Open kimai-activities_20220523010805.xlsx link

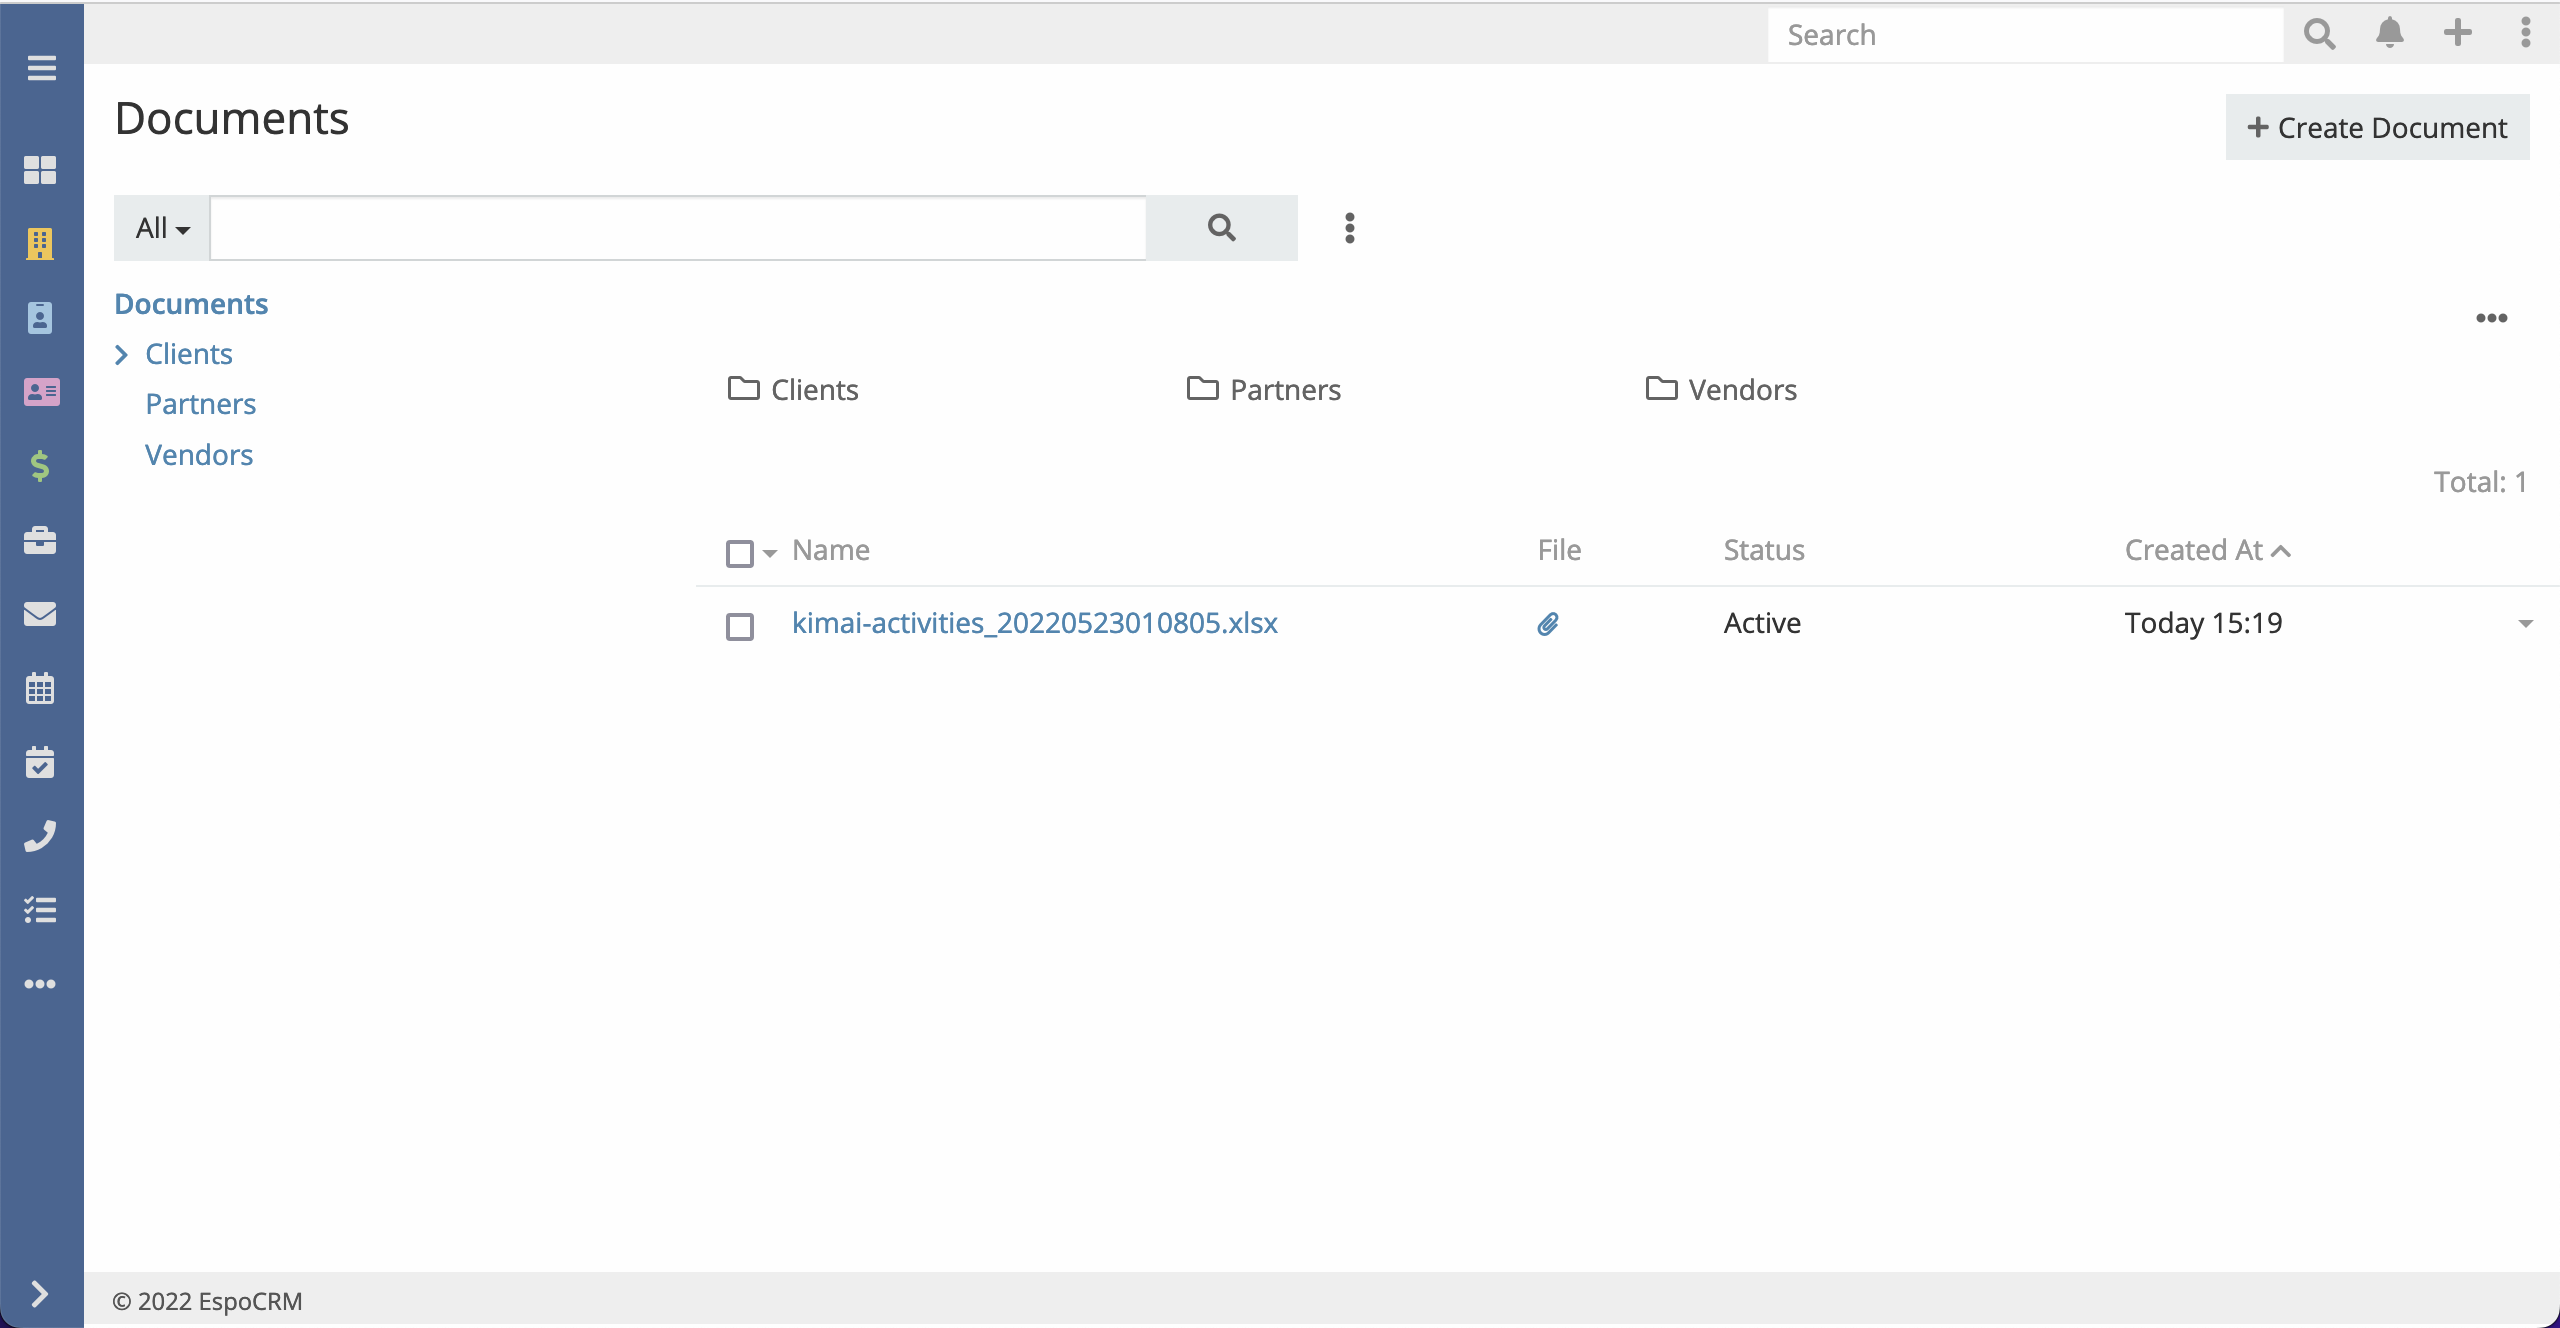click(1034, 623)
